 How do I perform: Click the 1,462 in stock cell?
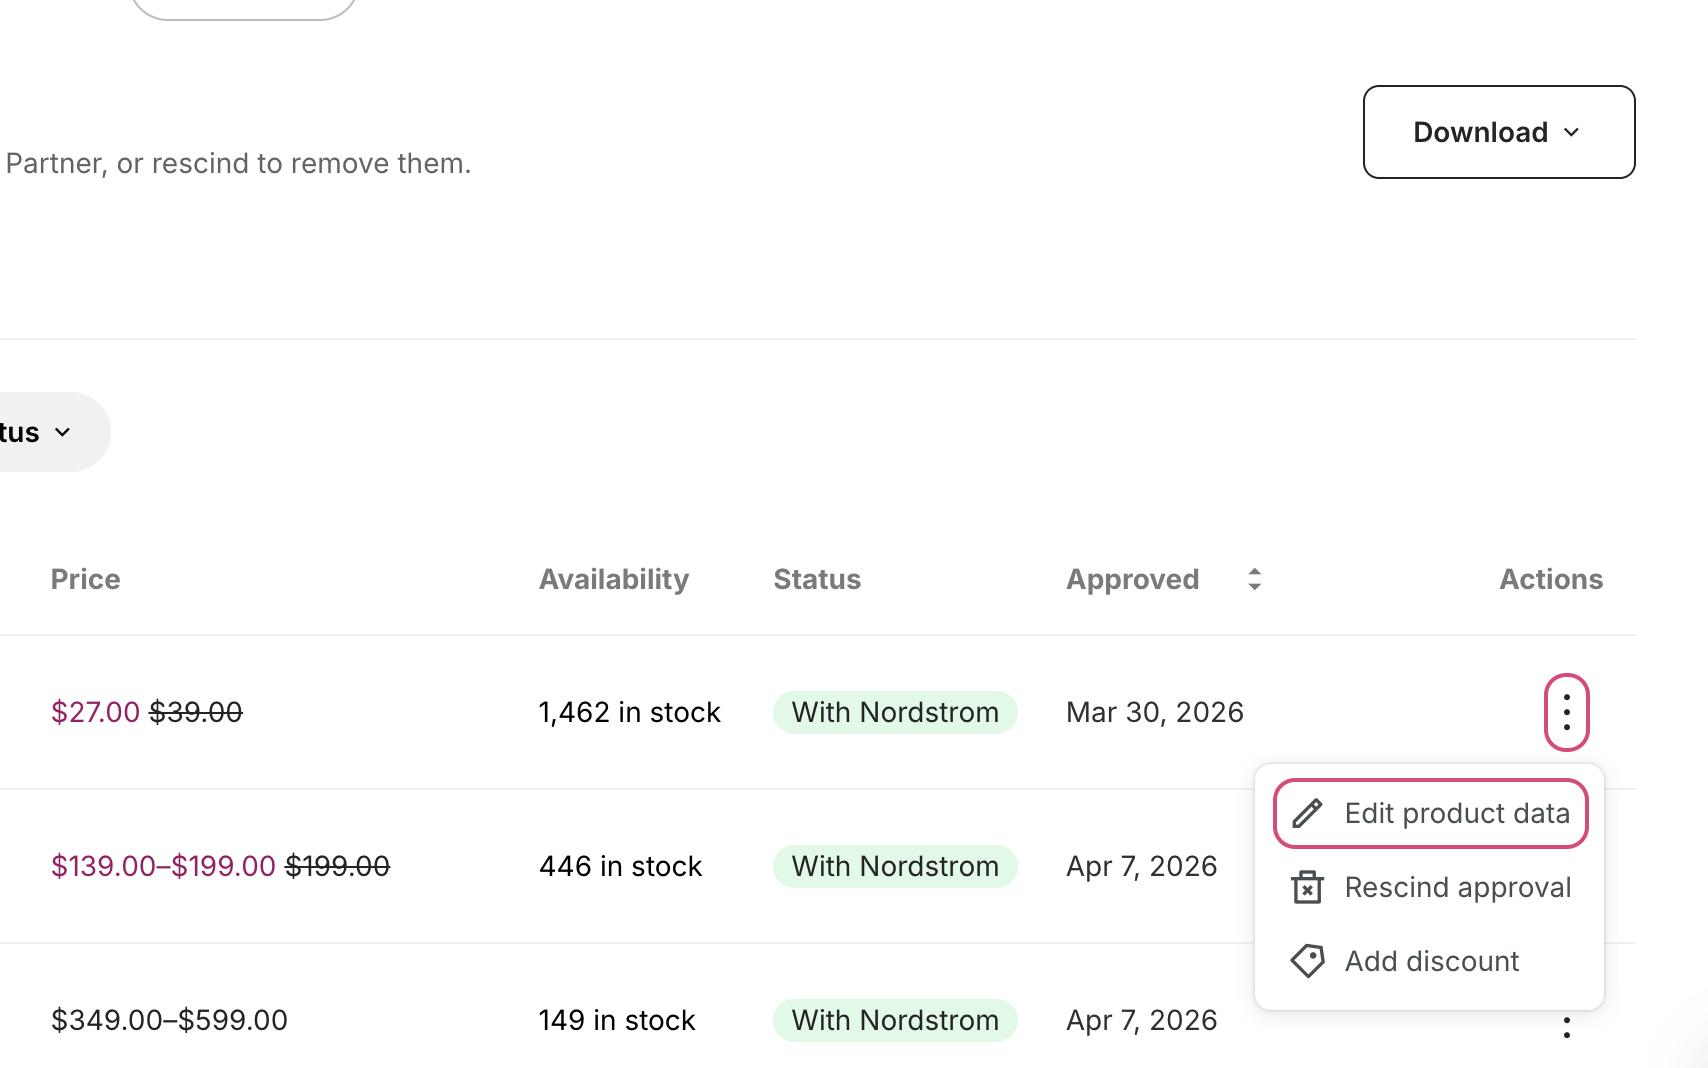coord(629,712)
